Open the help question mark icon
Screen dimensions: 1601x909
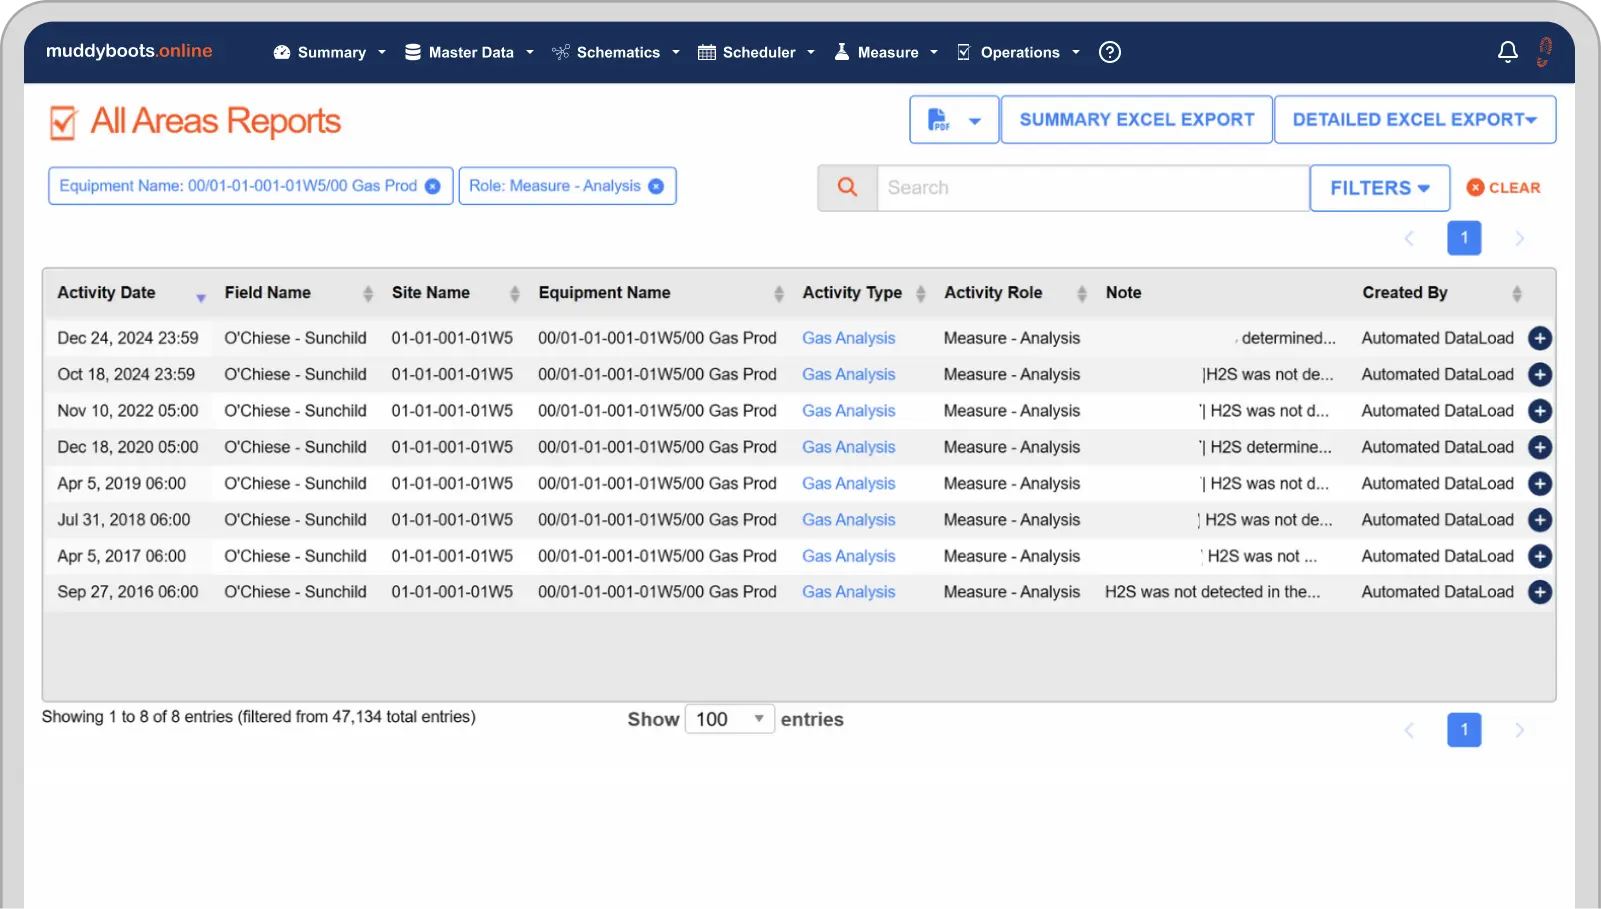1109,52
